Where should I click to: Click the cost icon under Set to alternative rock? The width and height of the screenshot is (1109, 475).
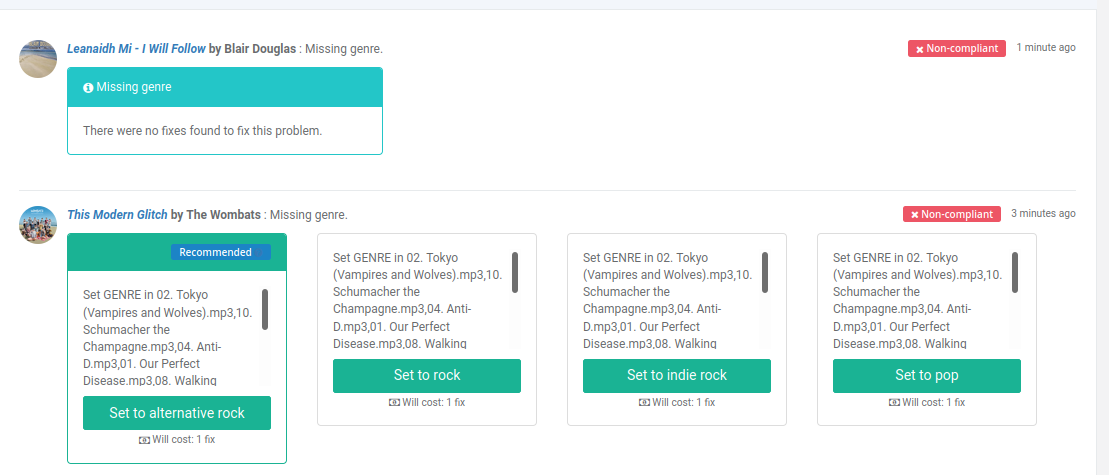(x=144, y=439)
